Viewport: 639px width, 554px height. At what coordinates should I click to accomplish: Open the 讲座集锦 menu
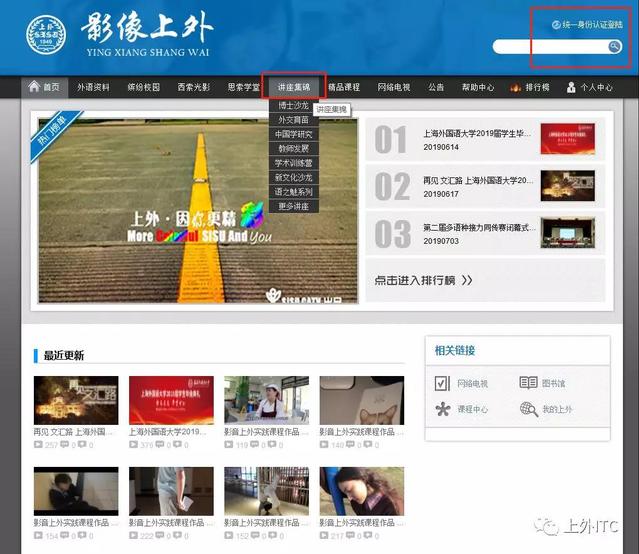point(294,87)
